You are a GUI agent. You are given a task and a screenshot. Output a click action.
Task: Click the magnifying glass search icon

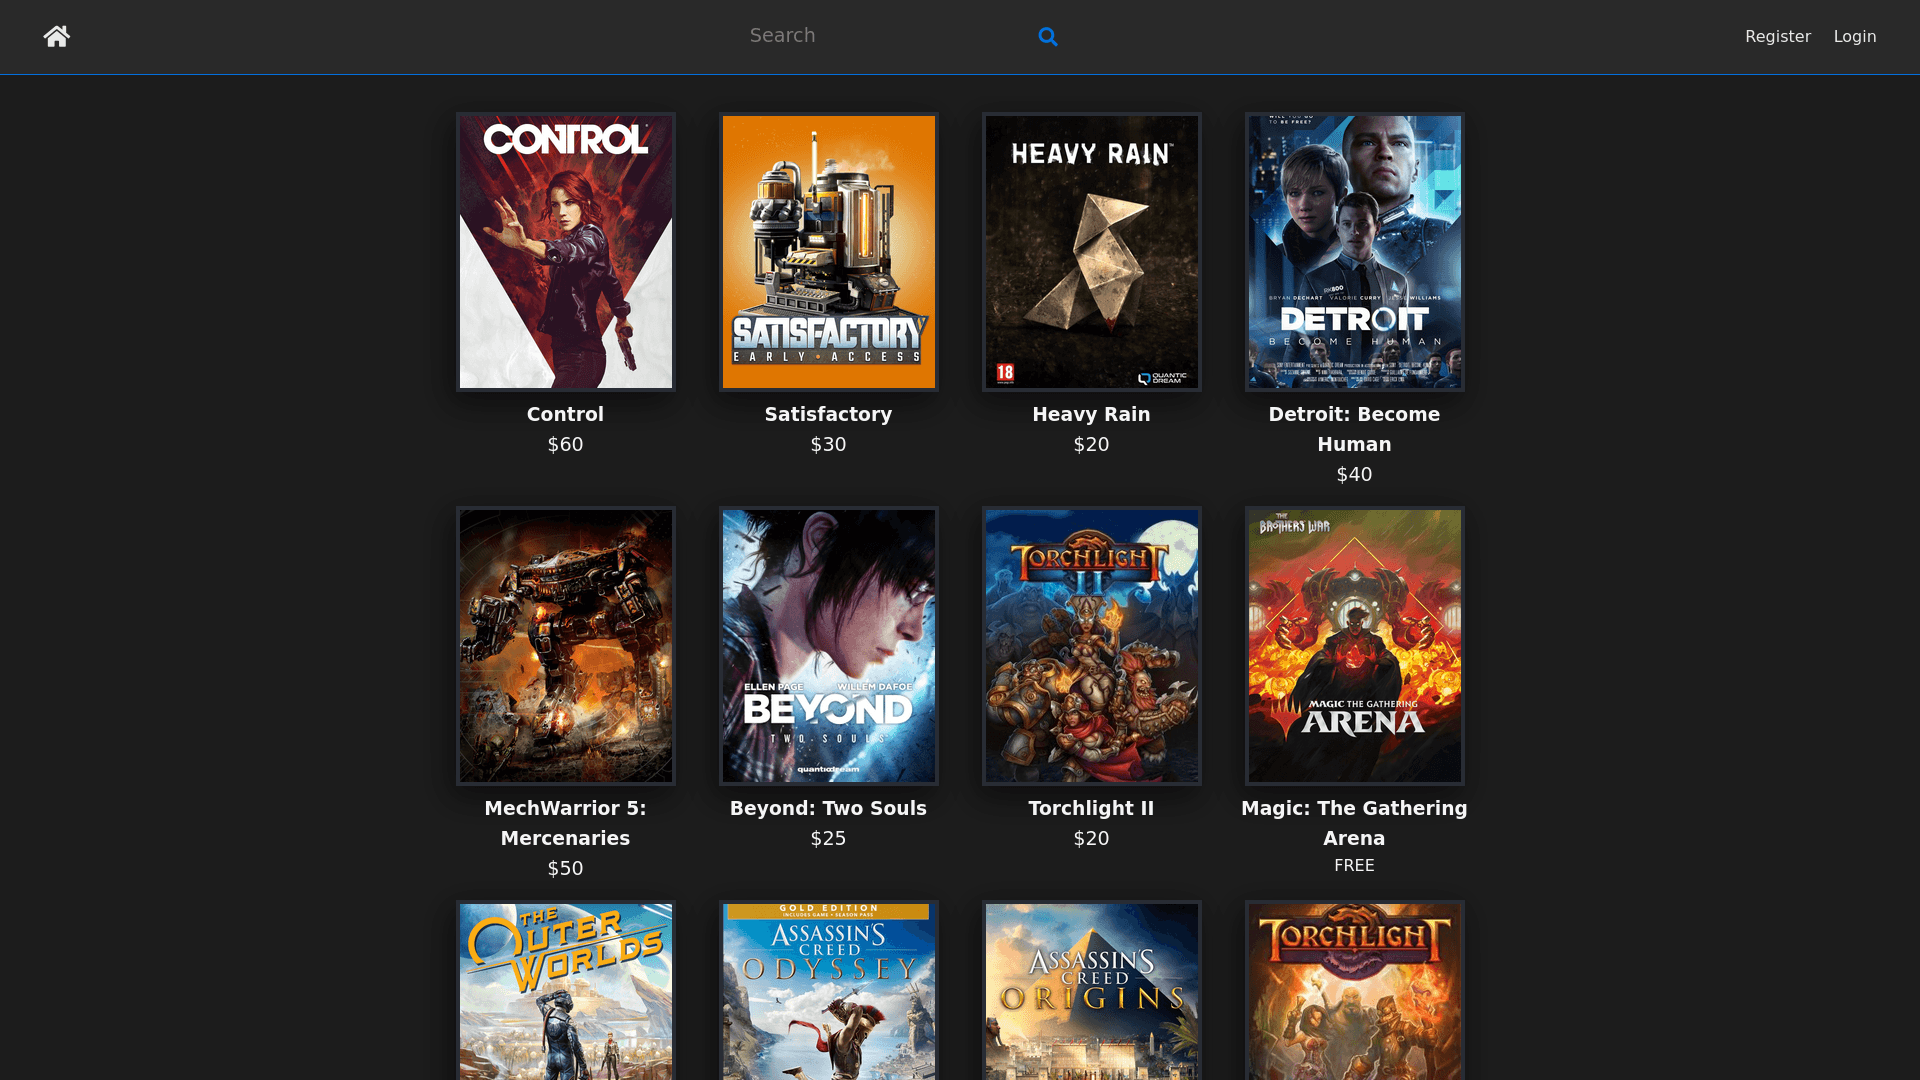(x=1048, y=36)
